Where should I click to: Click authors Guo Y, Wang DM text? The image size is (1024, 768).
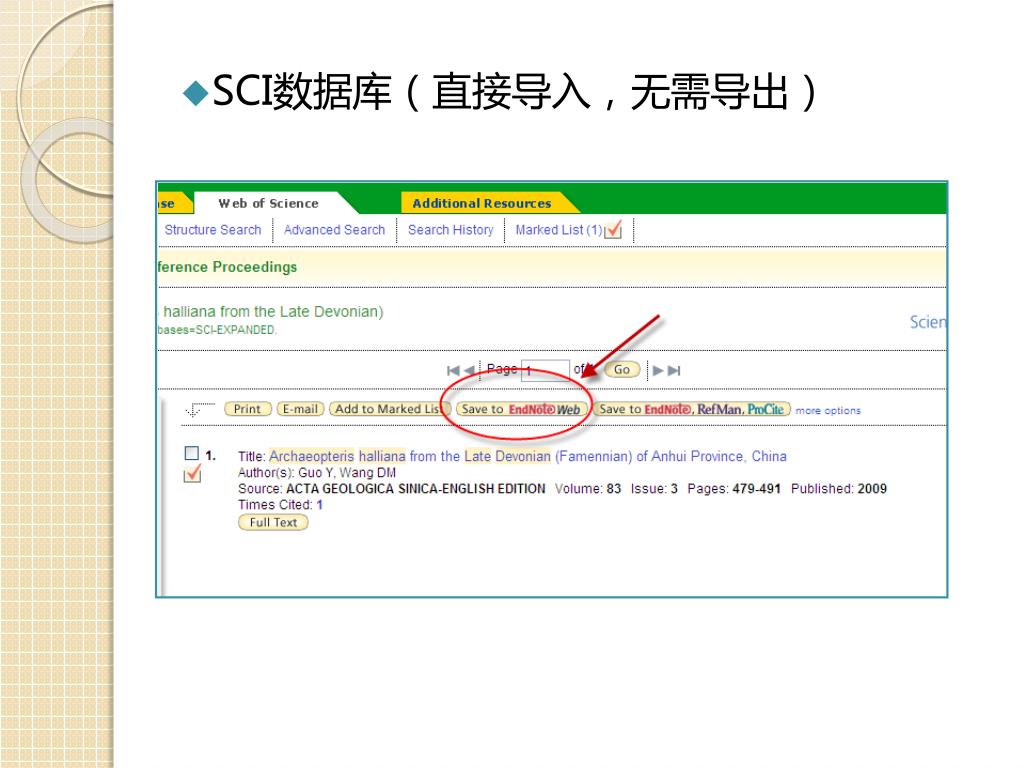pos(347,472)
